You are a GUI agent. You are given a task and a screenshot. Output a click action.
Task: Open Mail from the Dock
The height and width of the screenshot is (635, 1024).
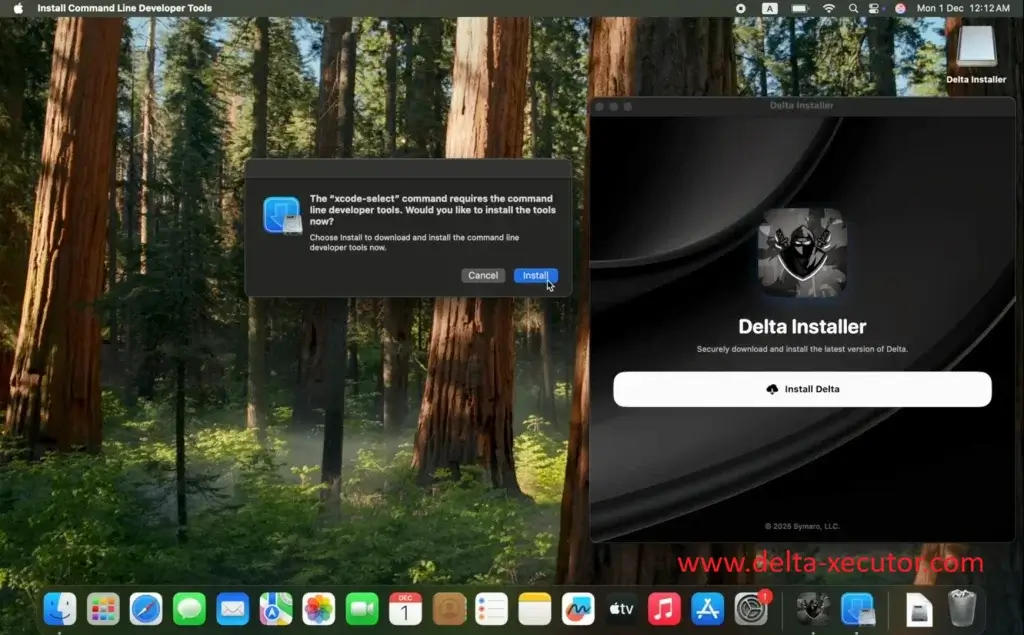[232, 609]
